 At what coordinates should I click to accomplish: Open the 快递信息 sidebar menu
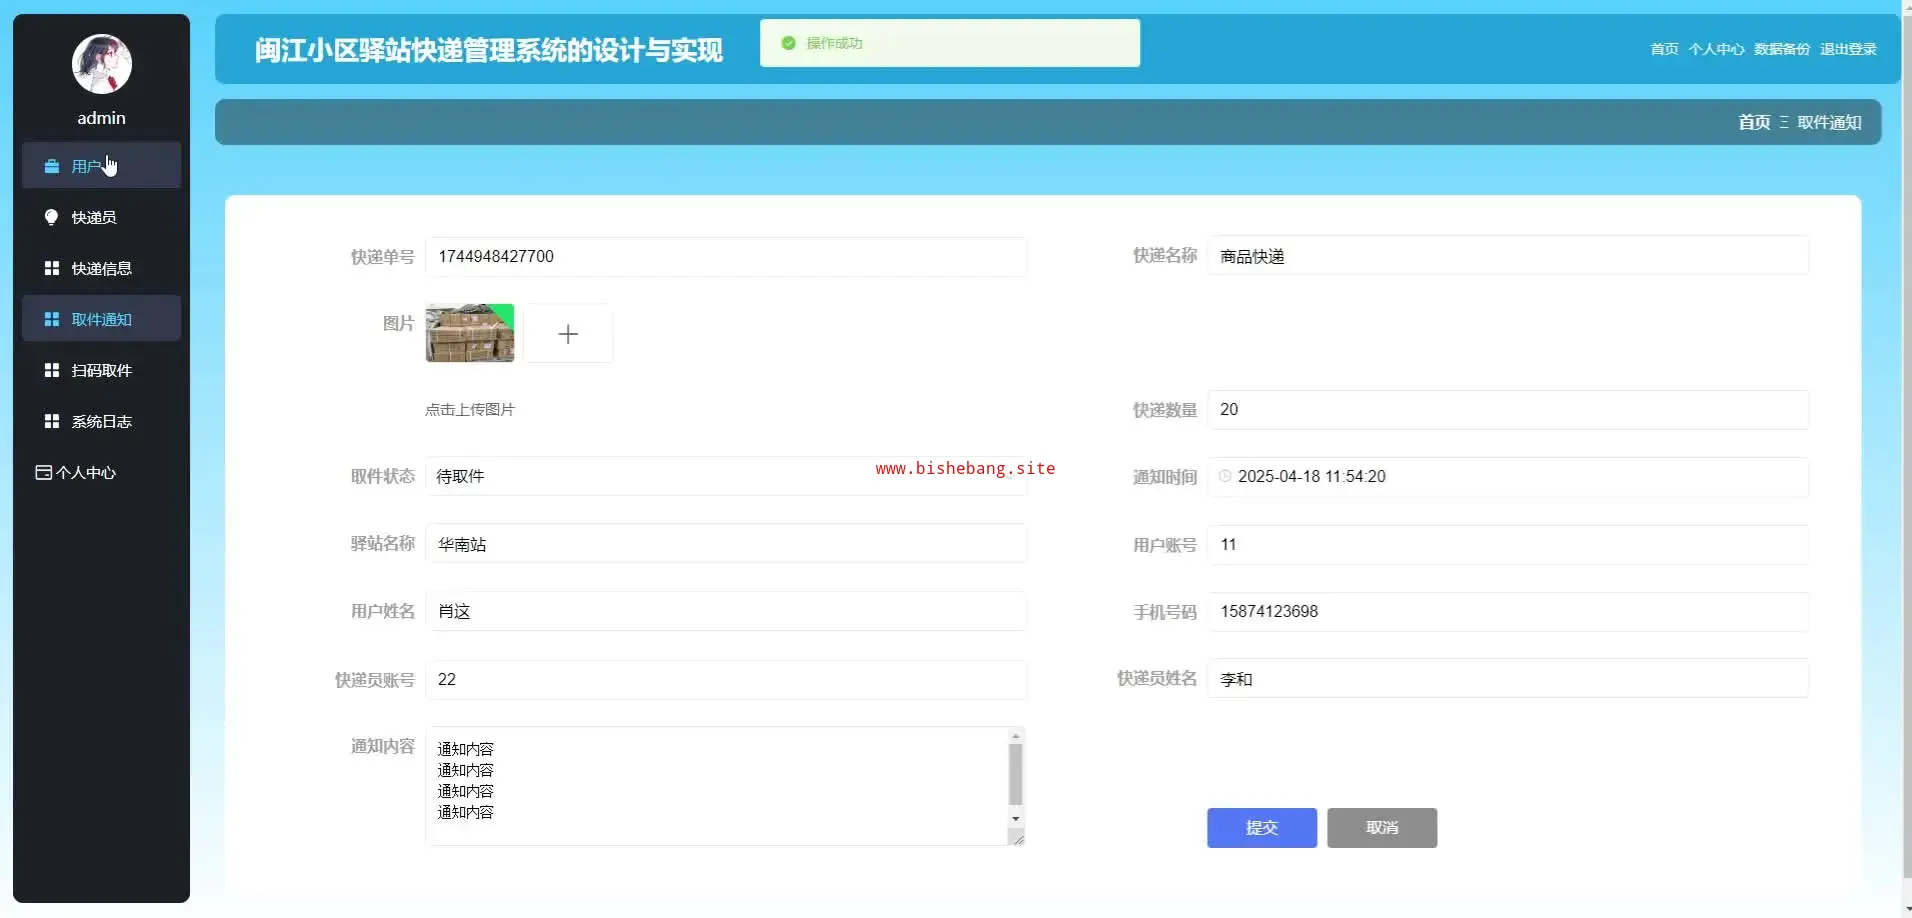(x=102, y=268)
